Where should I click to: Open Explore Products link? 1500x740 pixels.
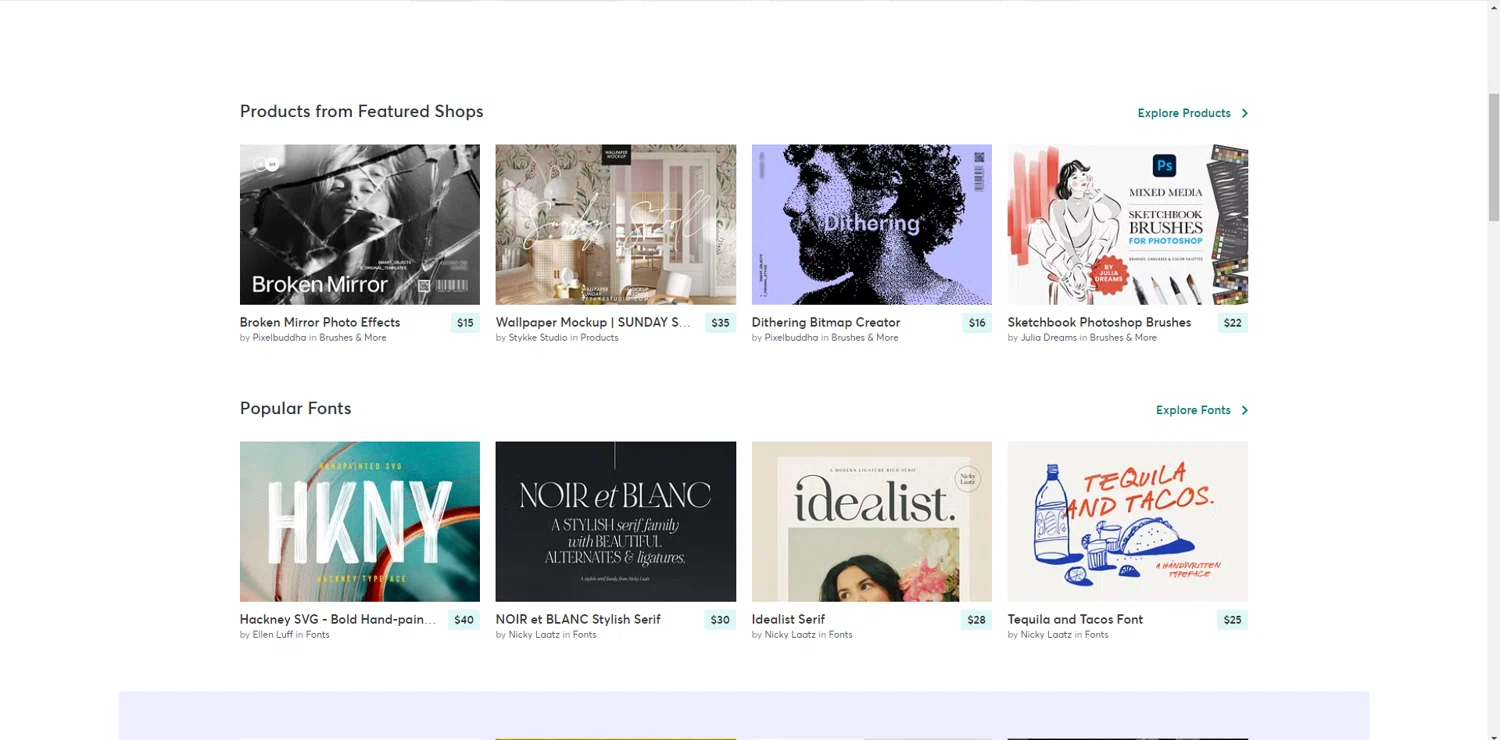[1184, 113]
